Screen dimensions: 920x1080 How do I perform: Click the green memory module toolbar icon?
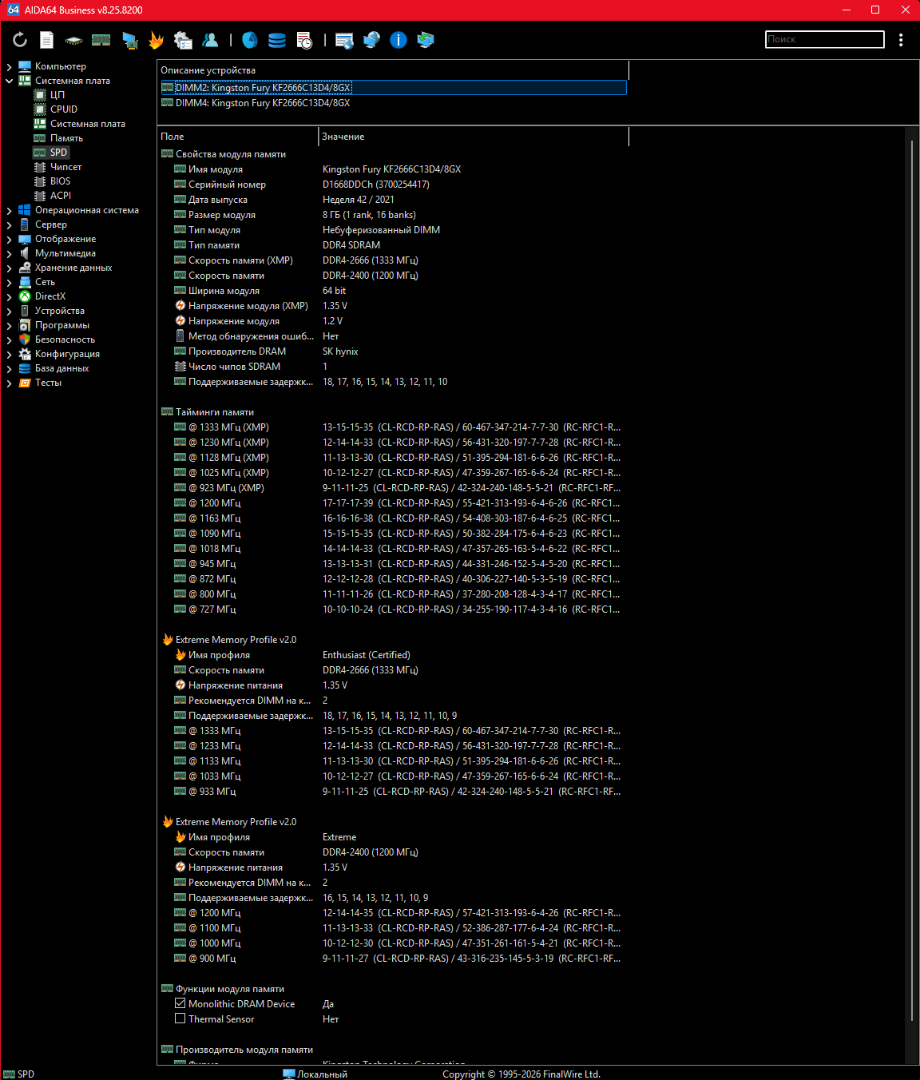coord(101,40)
